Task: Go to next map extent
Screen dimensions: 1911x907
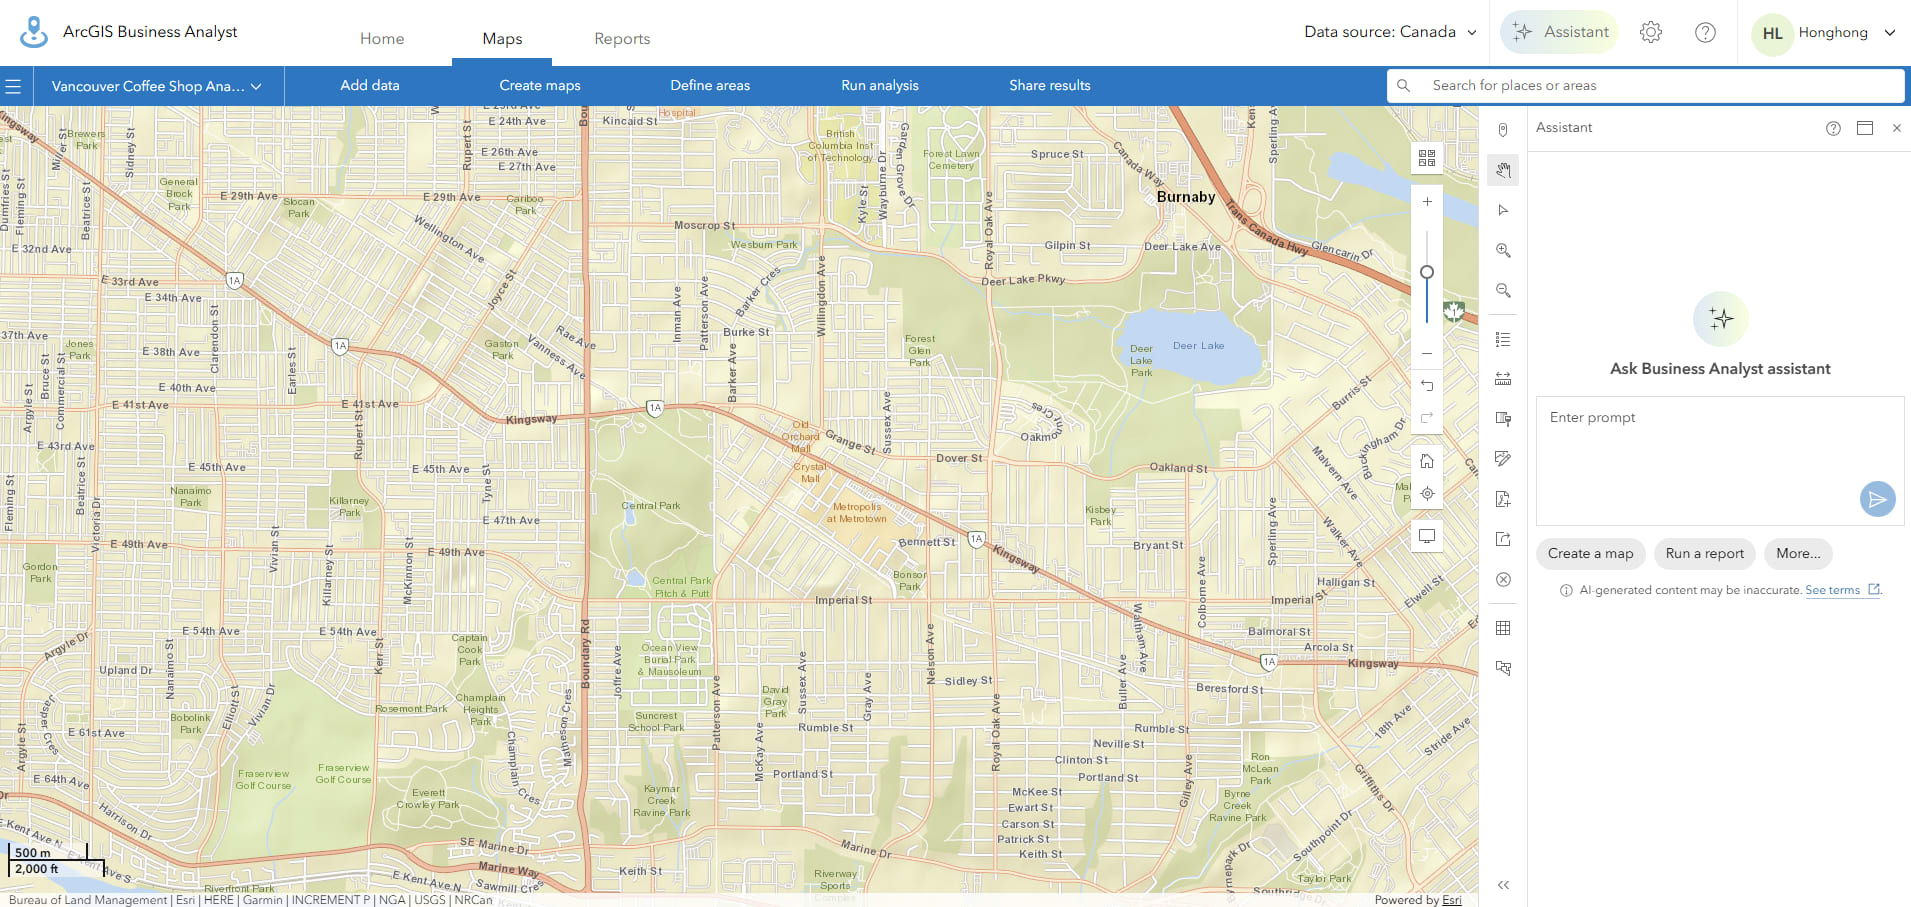Action: click(1427, 417)
